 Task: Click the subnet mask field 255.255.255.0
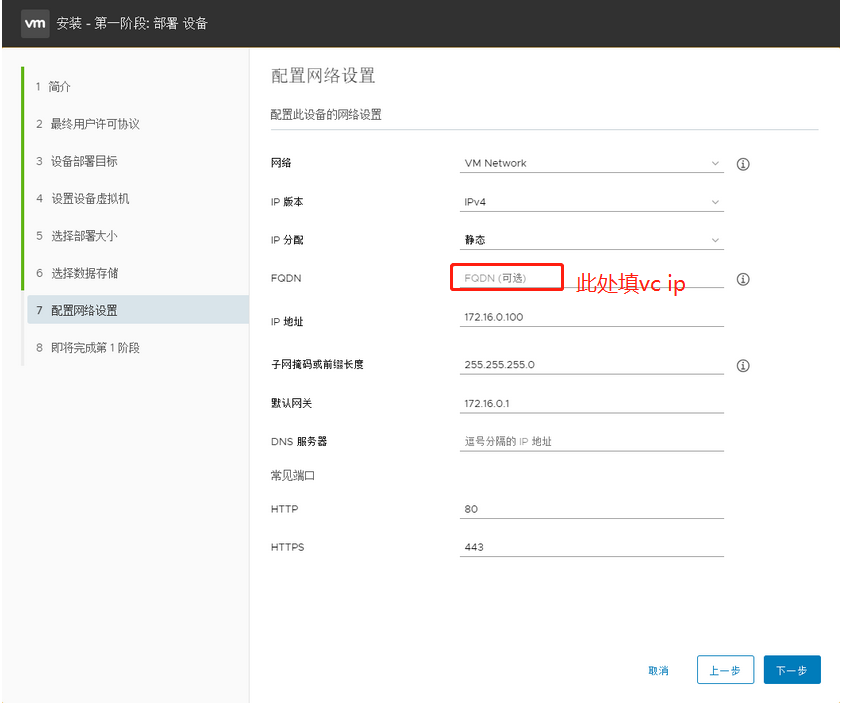(x=591, y=365)
